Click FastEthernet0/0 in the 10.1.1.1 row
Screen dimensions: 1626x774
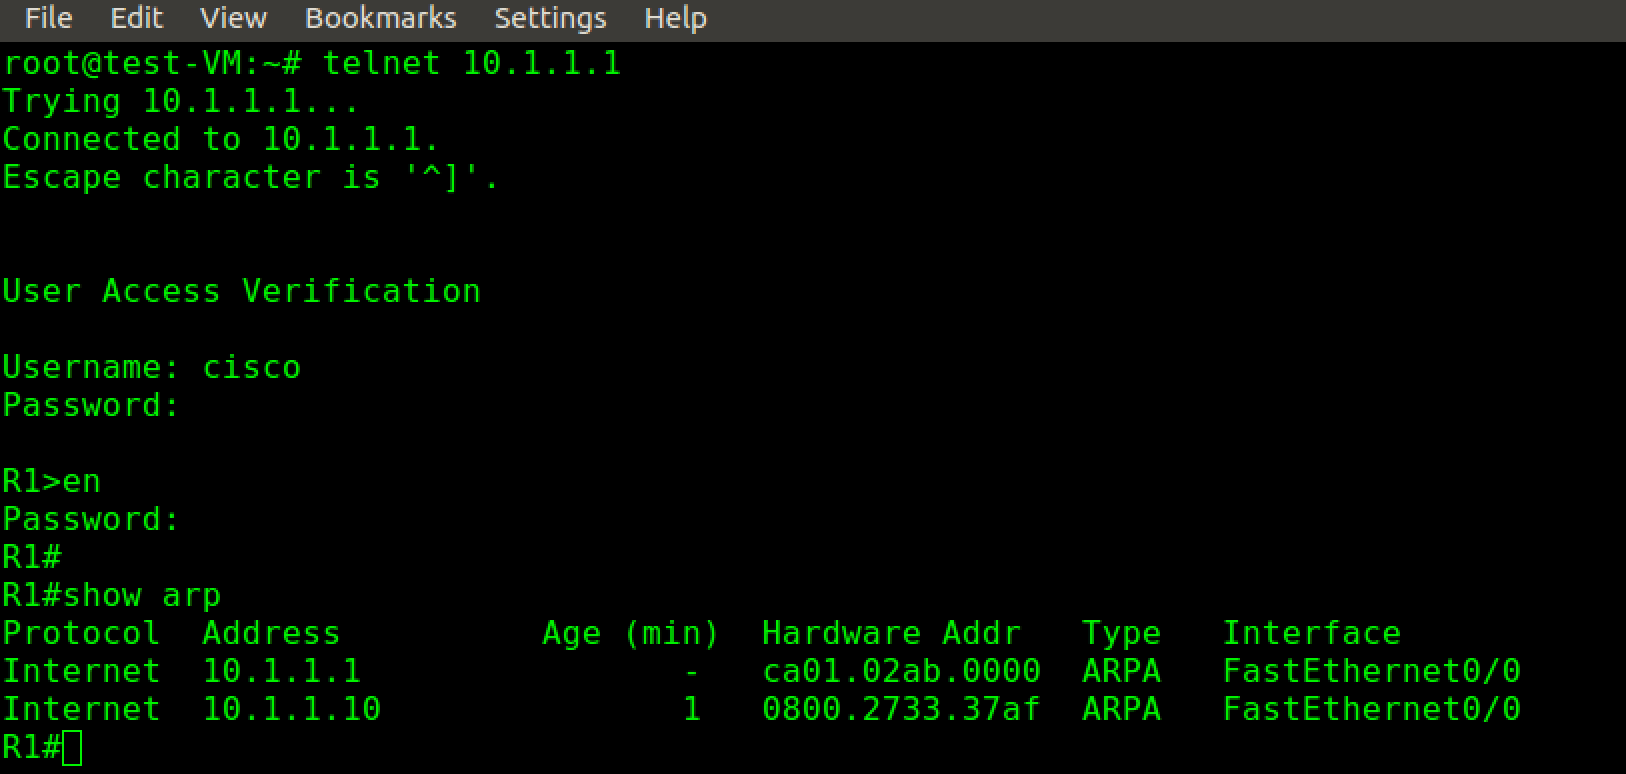click(1371, 671)
